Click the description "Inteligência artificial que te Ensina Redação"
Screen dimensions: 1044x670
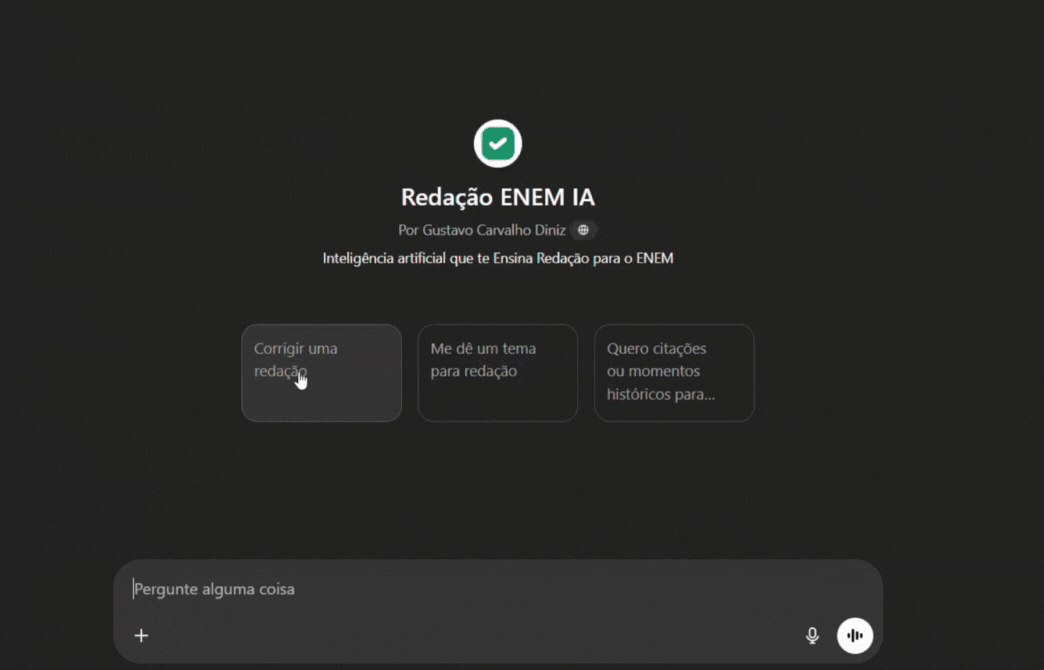497,258
